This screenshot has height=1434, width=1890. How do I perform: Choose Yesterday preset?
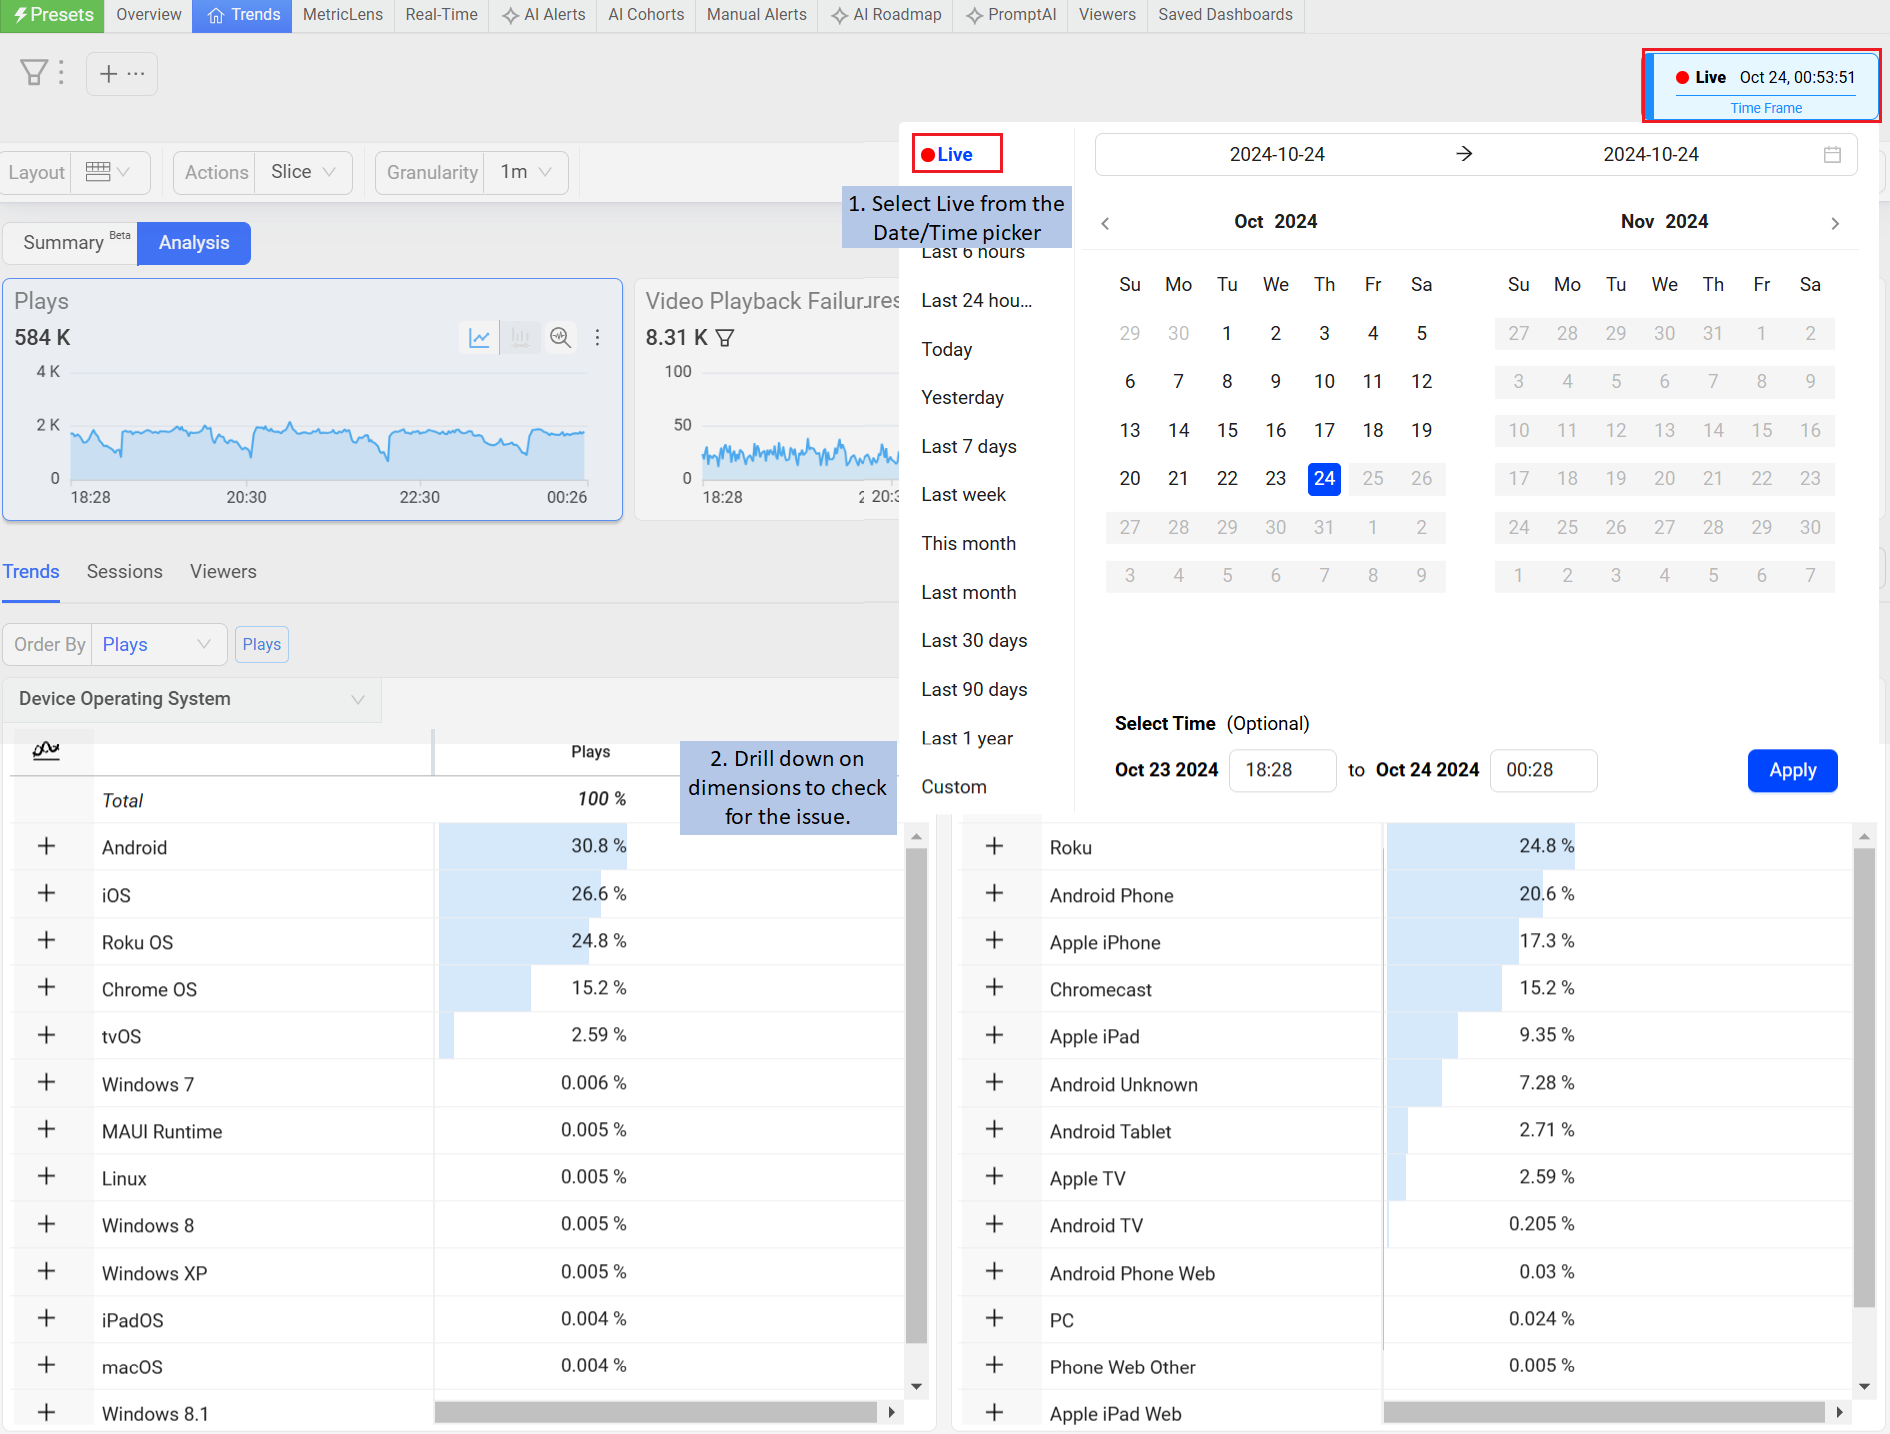[x=962, y=398]
